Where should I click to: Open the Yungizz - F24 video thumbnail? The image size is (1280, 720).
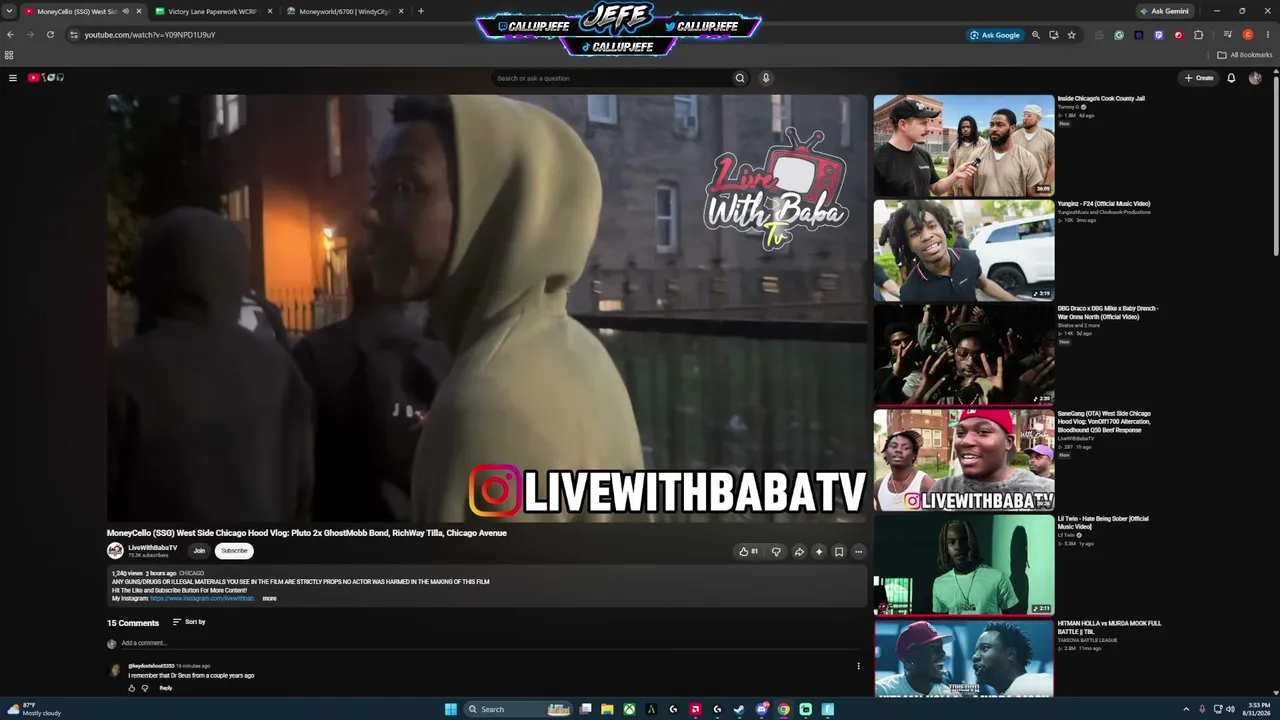964,250
